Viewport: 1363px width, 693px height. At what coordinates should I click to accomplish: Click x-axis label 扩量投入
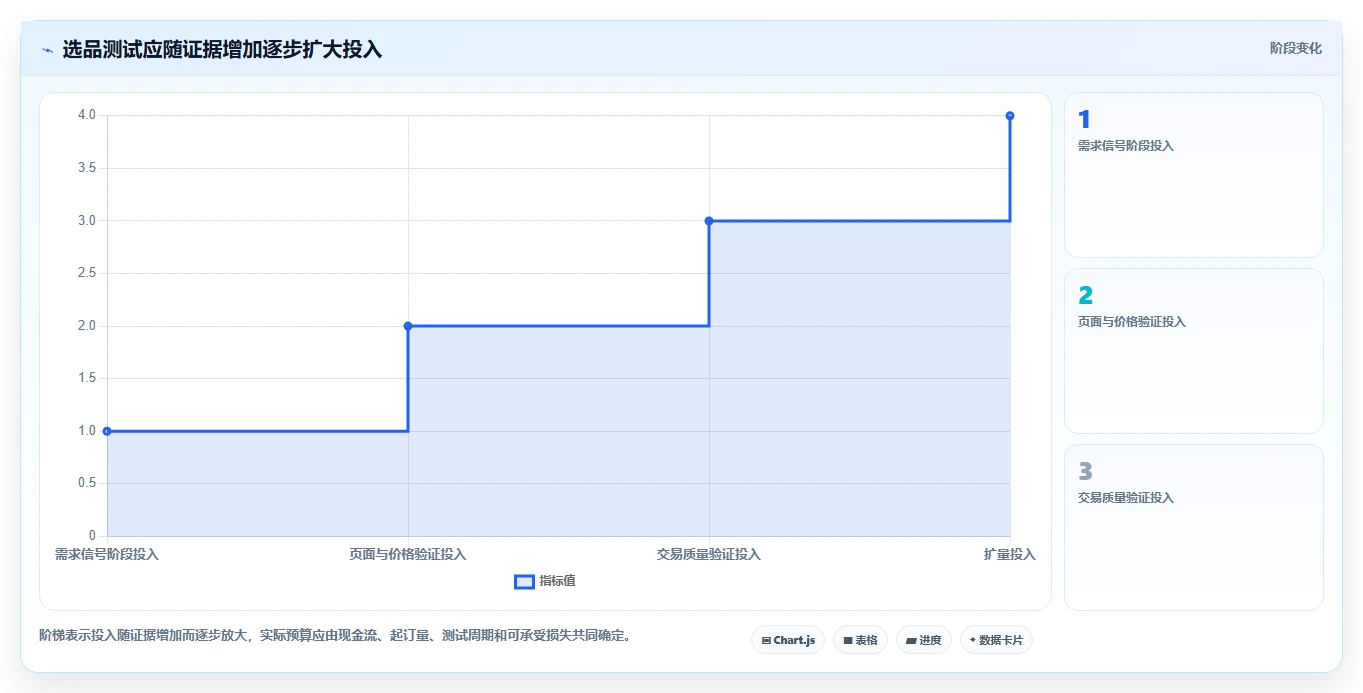click(x=1010, y=554)
